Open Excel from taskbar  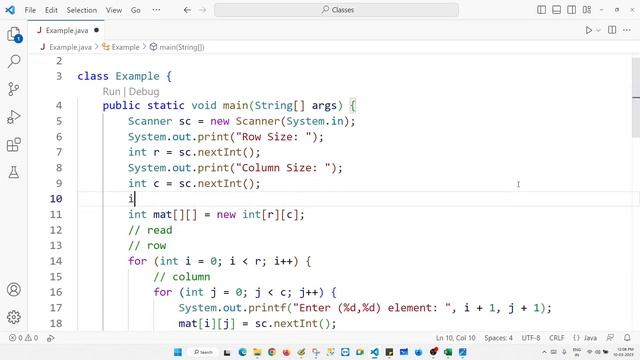[x=448, y=352]
